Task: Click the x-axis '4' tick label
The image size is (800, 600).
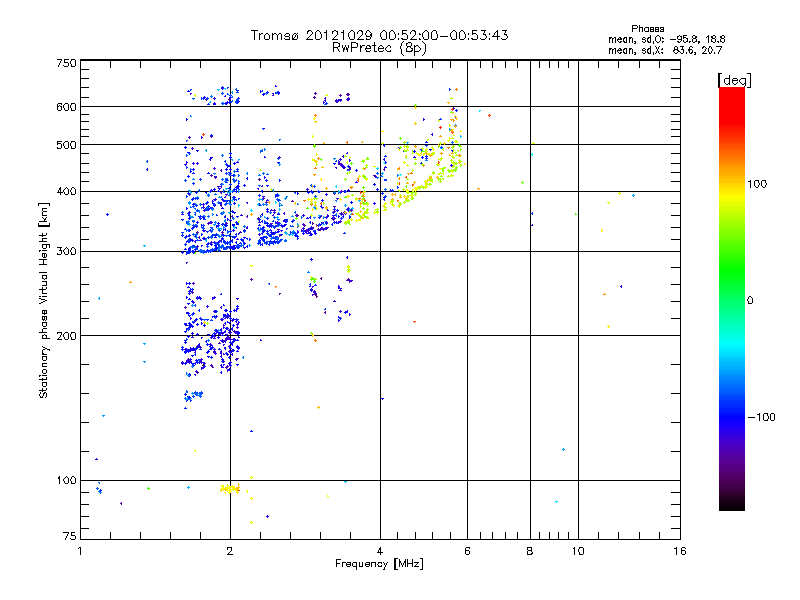Action: (380, 551)
